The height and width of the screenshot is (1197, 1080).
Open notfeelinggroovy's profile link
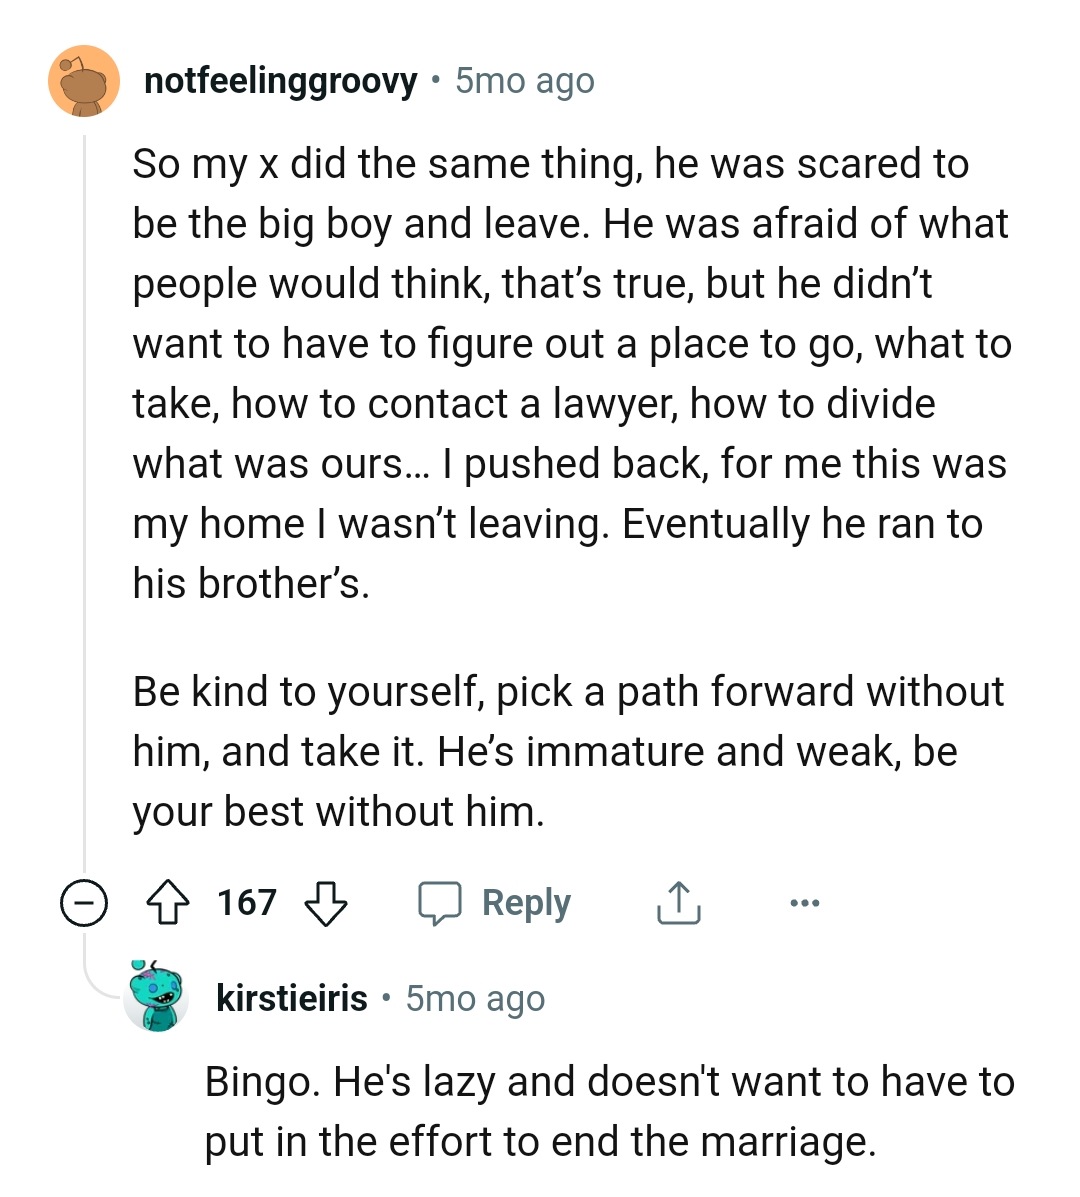click(x=281, y=81)
